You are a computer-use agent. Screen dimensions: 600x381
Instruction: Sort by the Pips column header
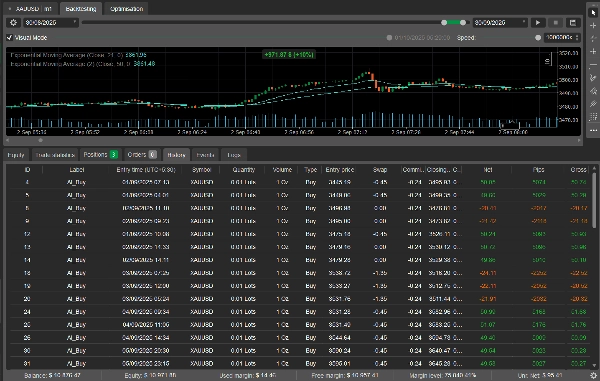538,169
